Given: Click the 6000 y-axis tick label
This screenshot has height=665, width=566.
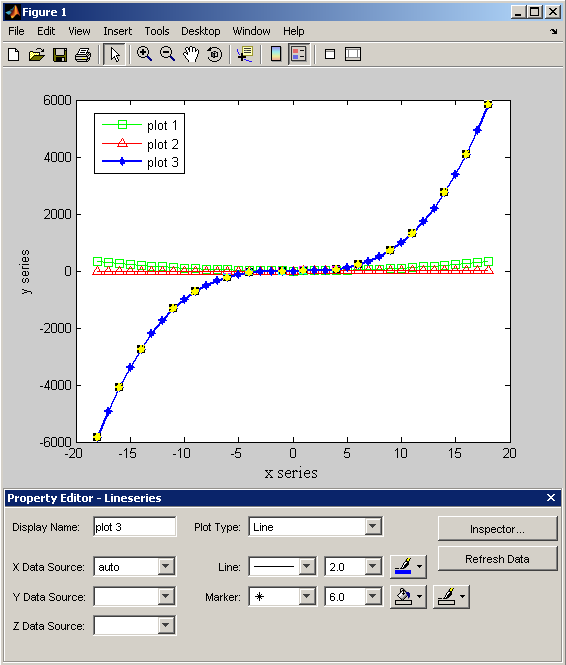Looking at the screenshot, I should click(x=57, y=101).
